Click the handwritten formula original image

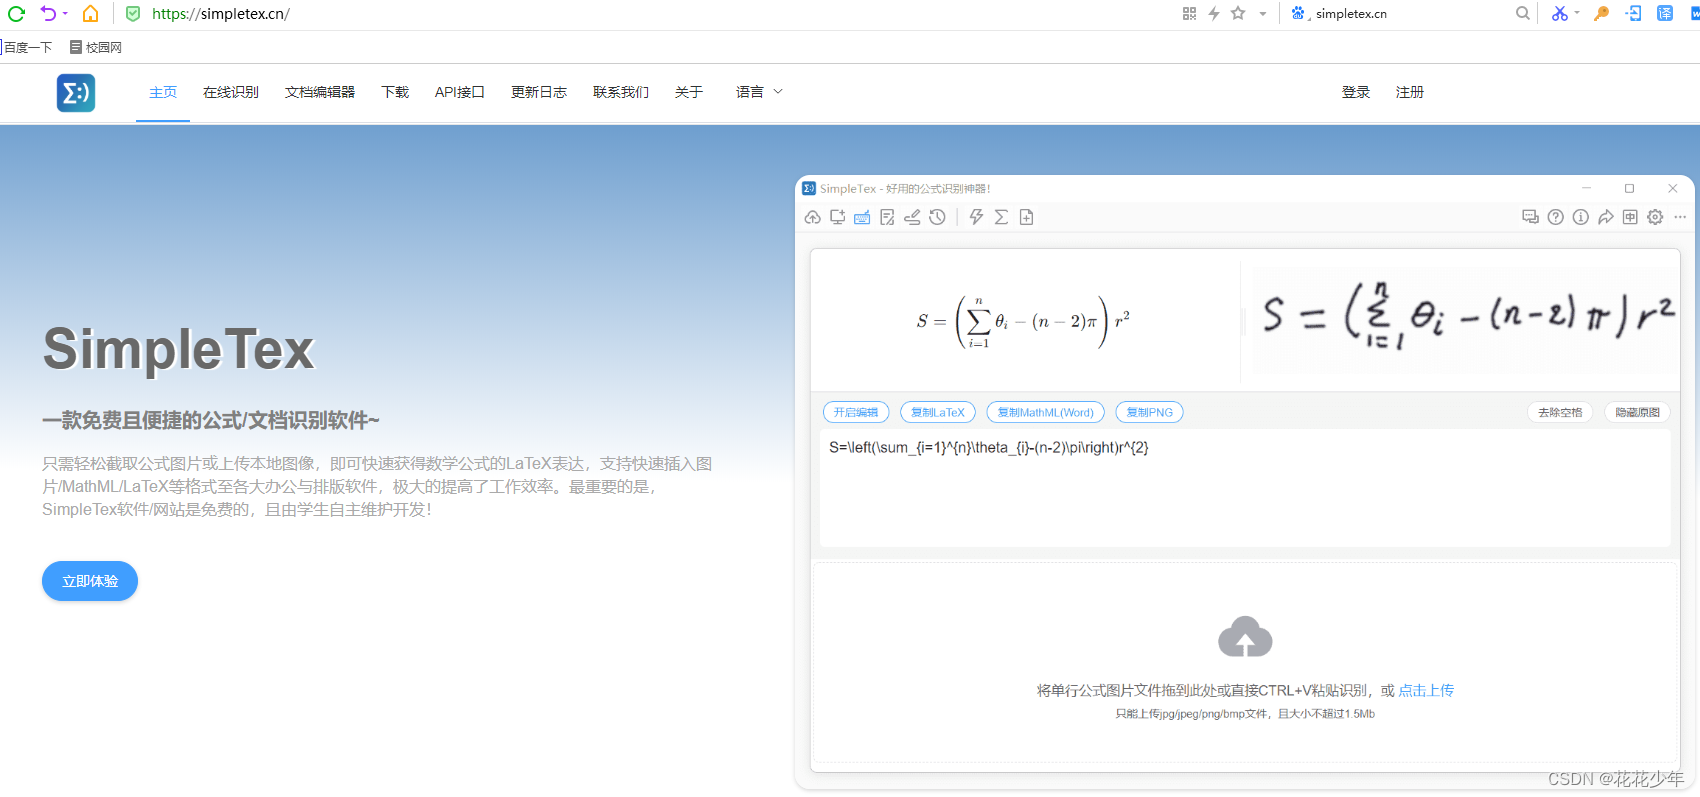[1465, 317]
